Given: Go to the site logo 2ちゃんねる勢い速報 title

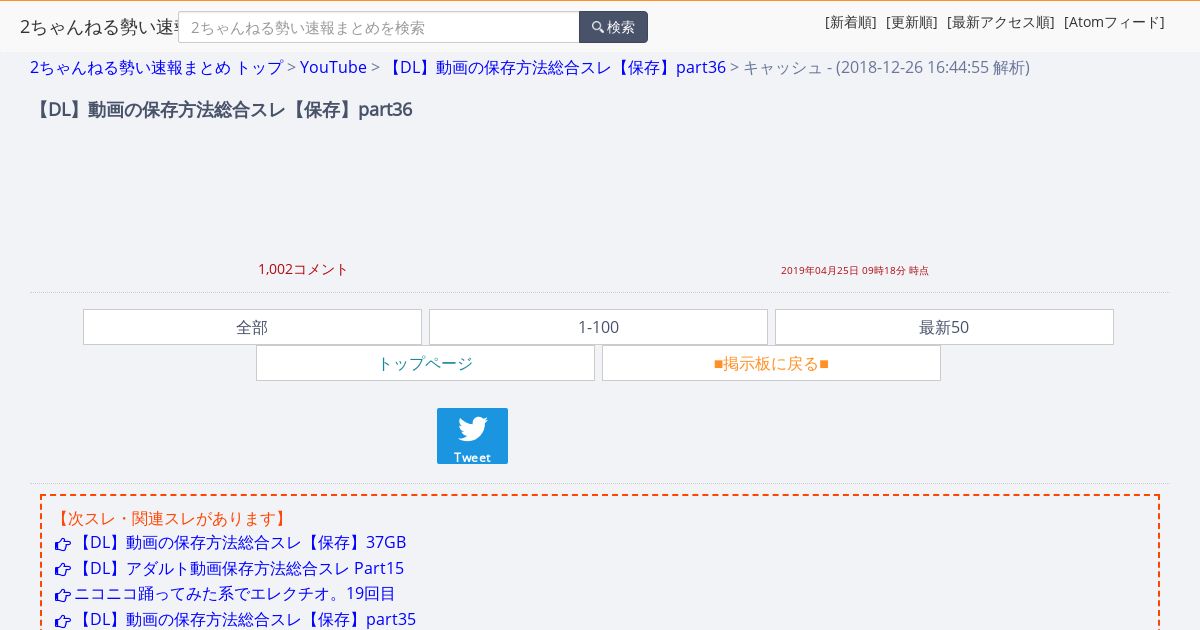Looking at the screenshot, I should point(99,27).
